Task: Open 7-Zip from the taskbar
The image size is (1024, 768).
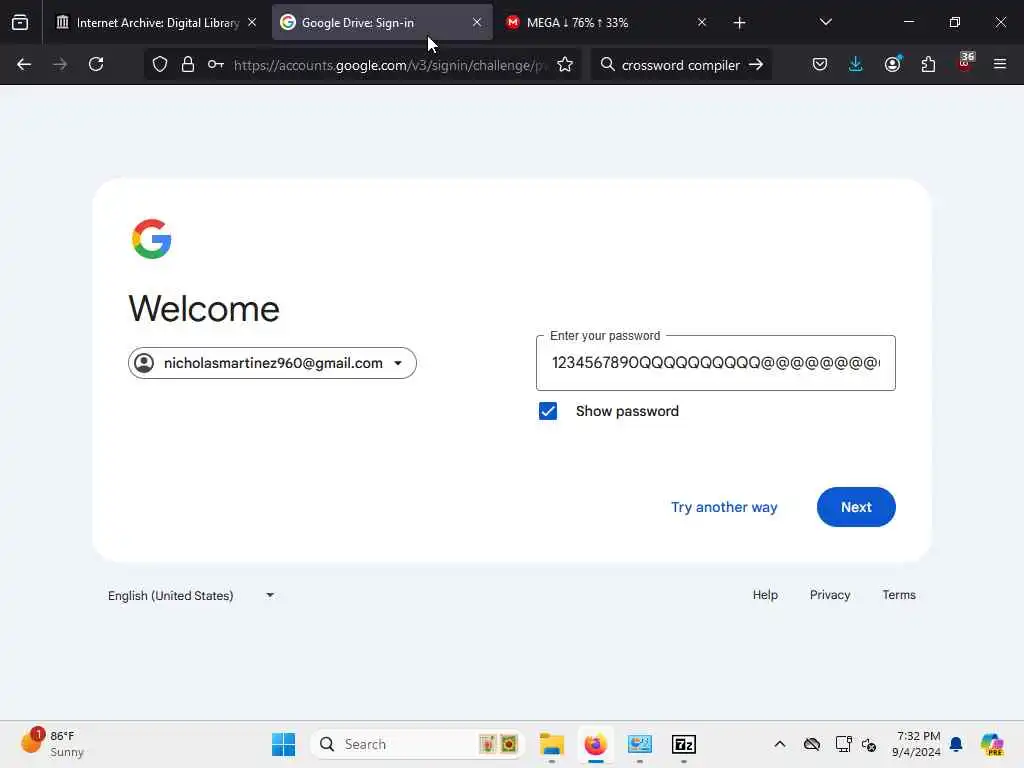Action: (684, 744)
